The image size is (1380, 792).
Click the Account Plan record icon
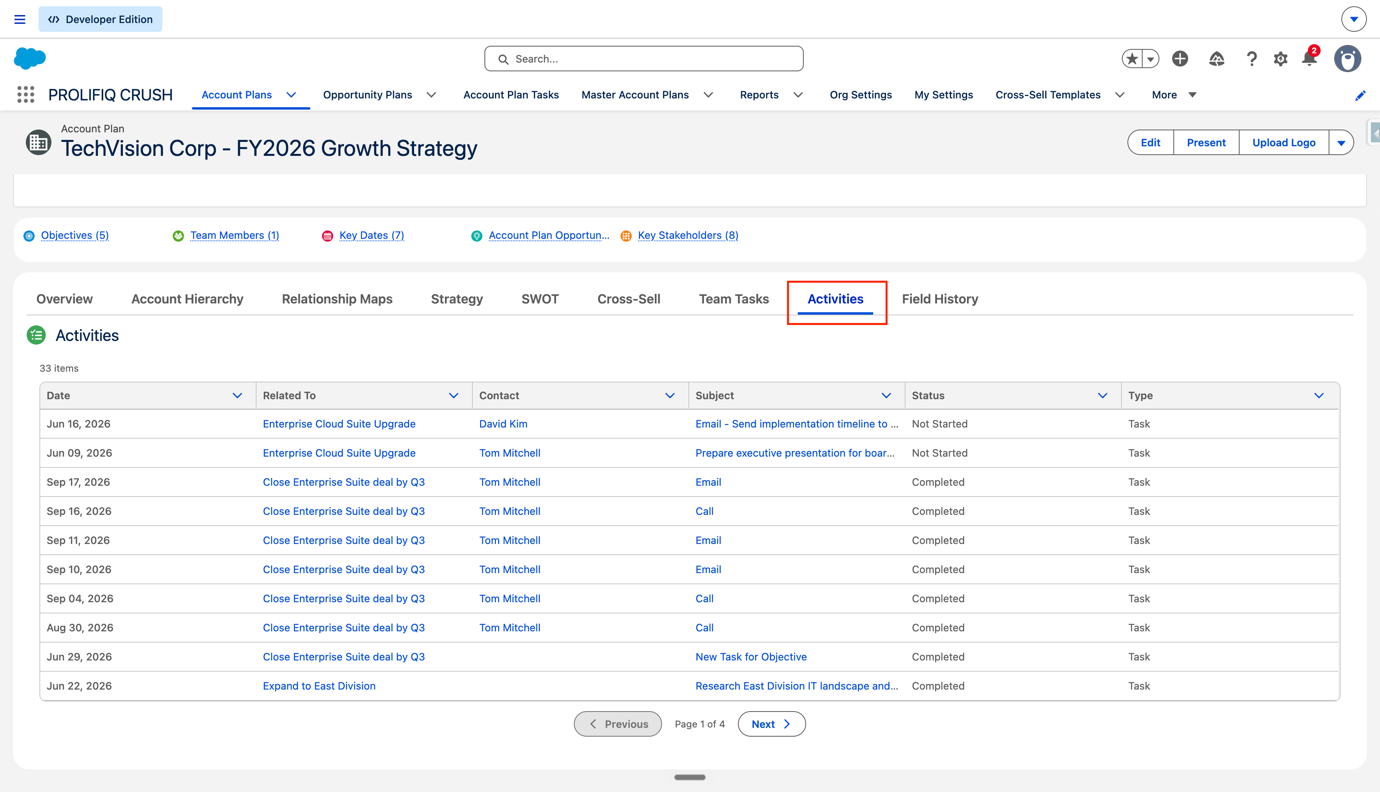point(38,143)
